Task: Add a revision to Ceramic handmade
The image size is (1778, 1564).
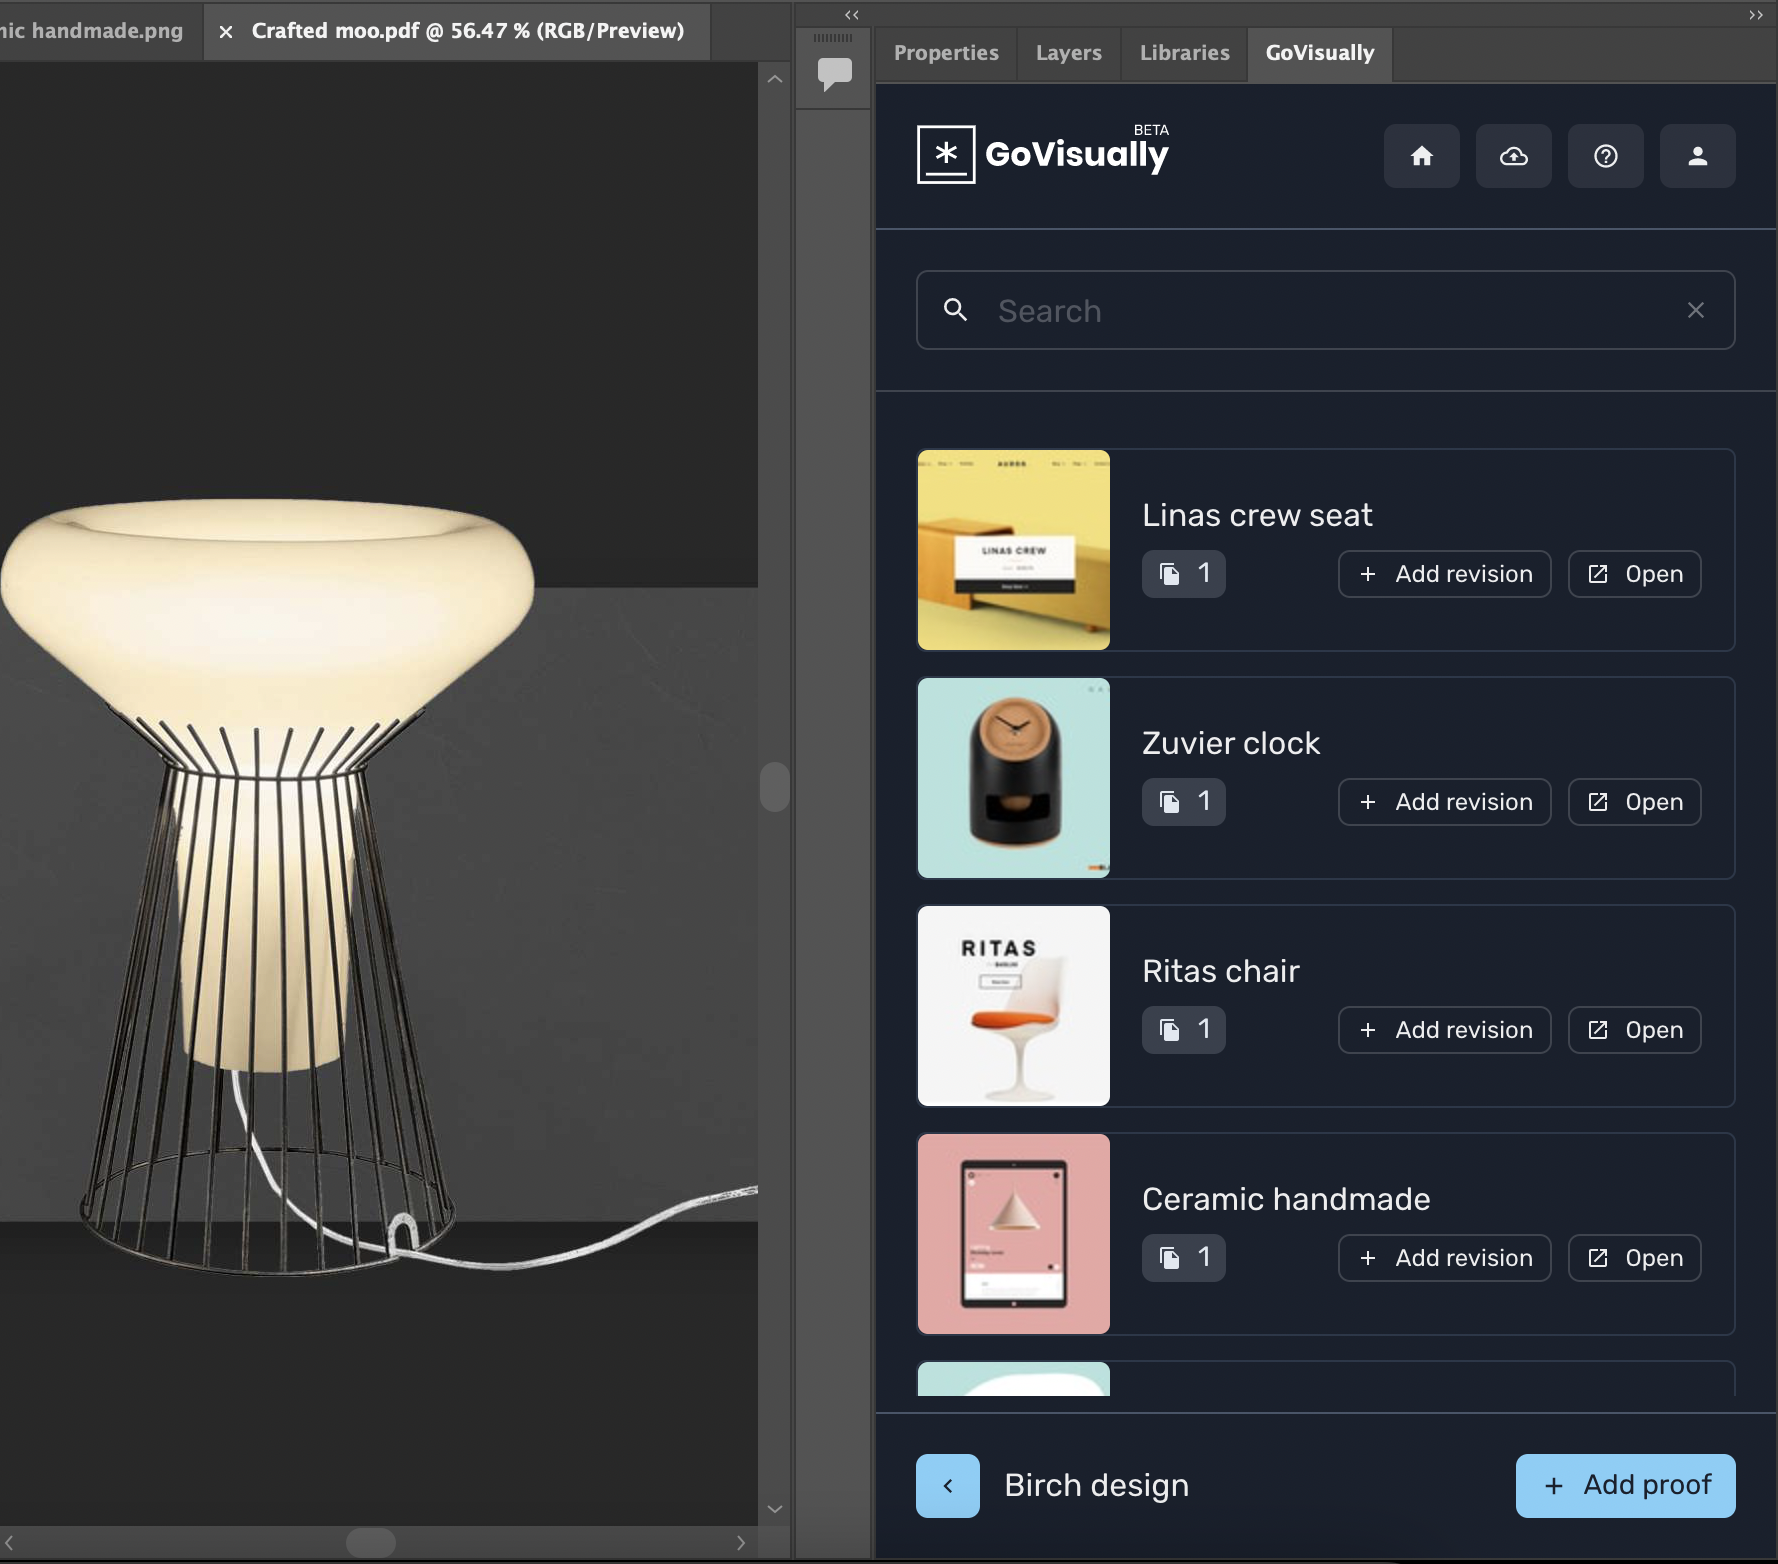Action: 1444,1257
